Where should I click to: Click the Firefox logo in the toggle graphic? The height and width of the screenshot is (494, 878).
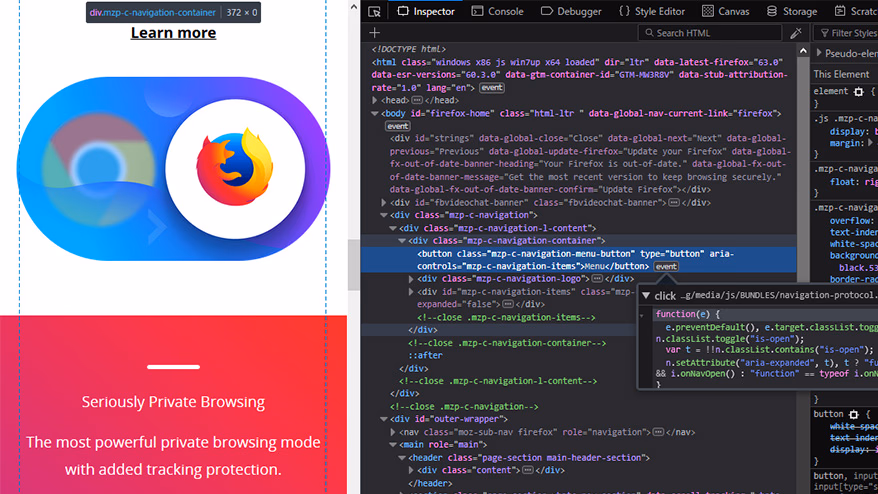coord(235,166)
